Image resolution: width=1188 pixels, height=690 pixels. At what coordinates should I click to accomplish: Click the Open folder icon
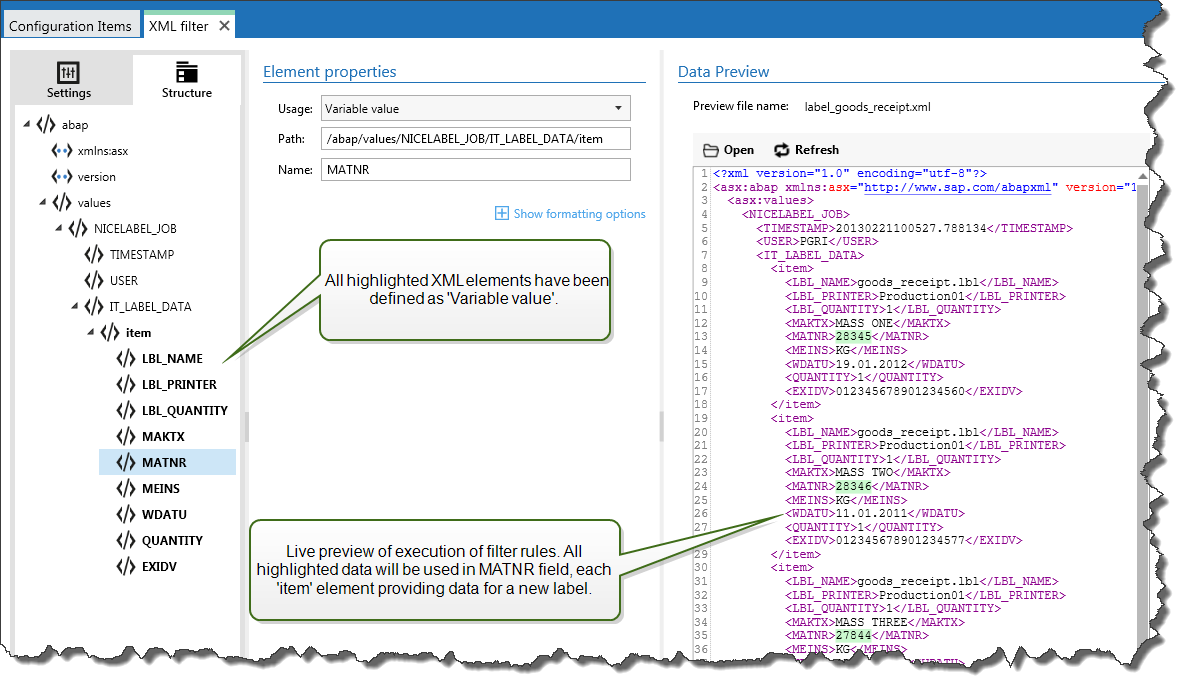(x=711, y=150)
